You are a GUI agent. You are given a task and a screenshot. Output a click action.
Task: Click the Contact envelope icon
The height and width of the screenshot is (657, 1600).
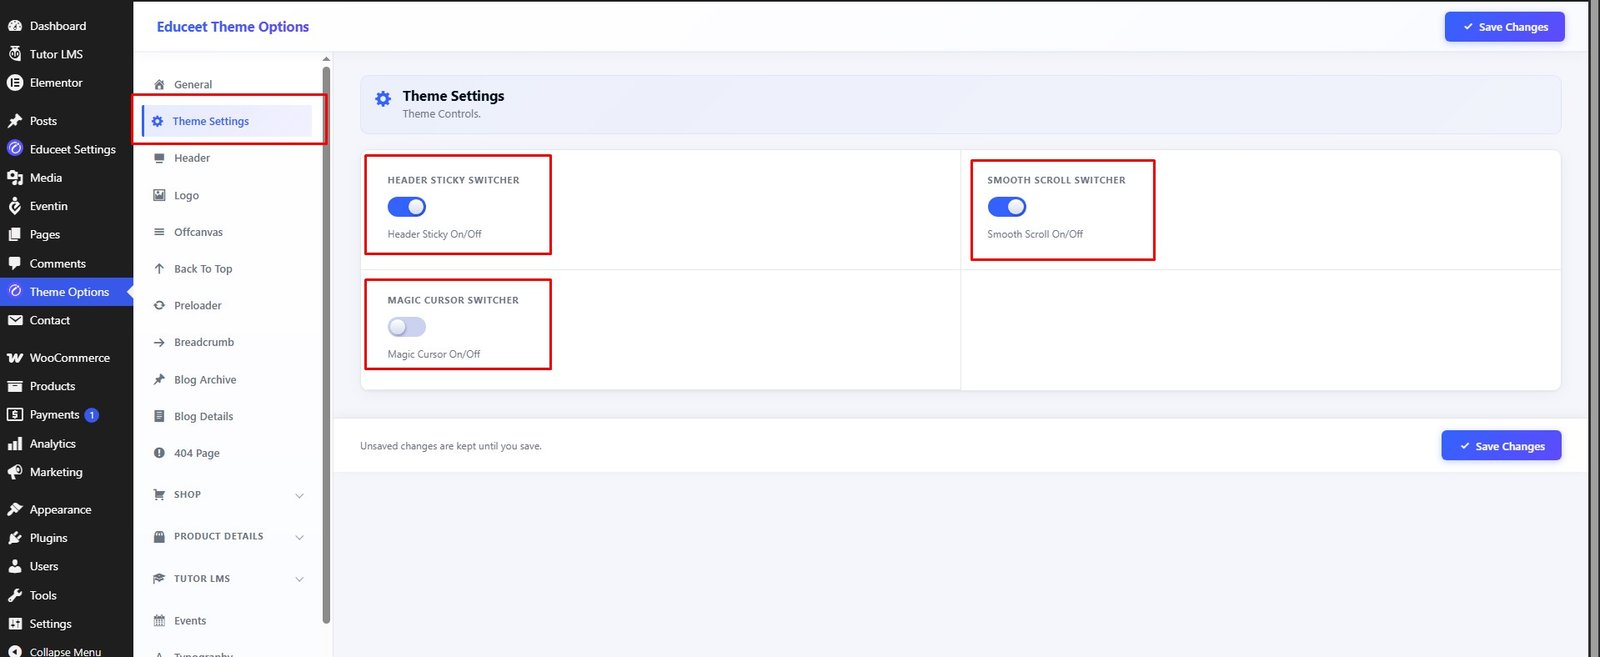[x=15, y=321]
